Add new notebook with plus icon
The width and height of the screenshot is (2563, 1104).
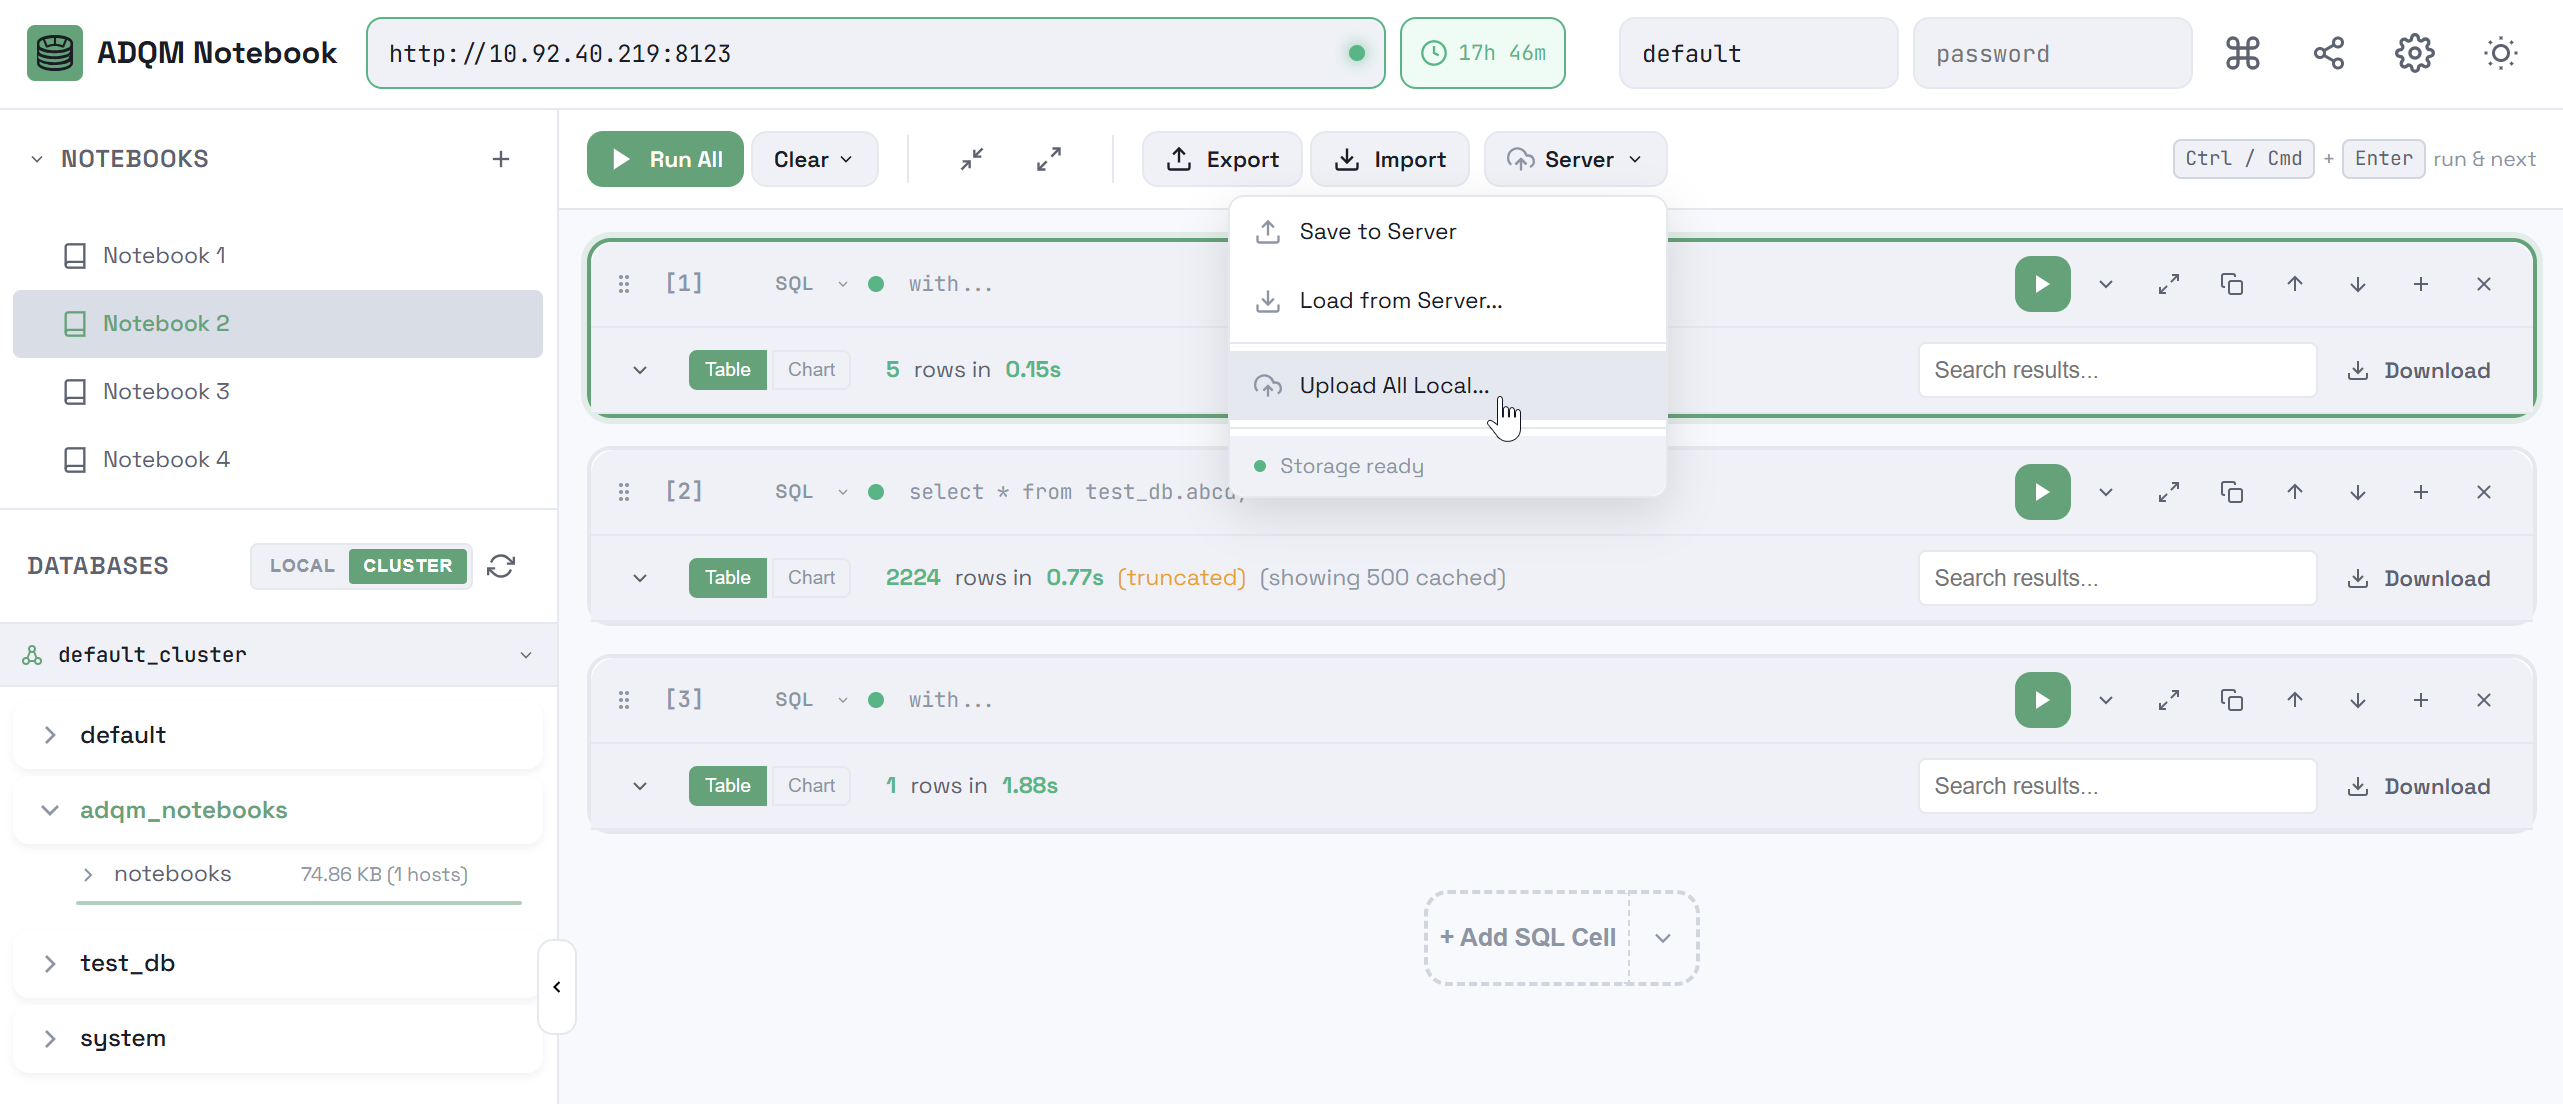click(x=501, y=159)
